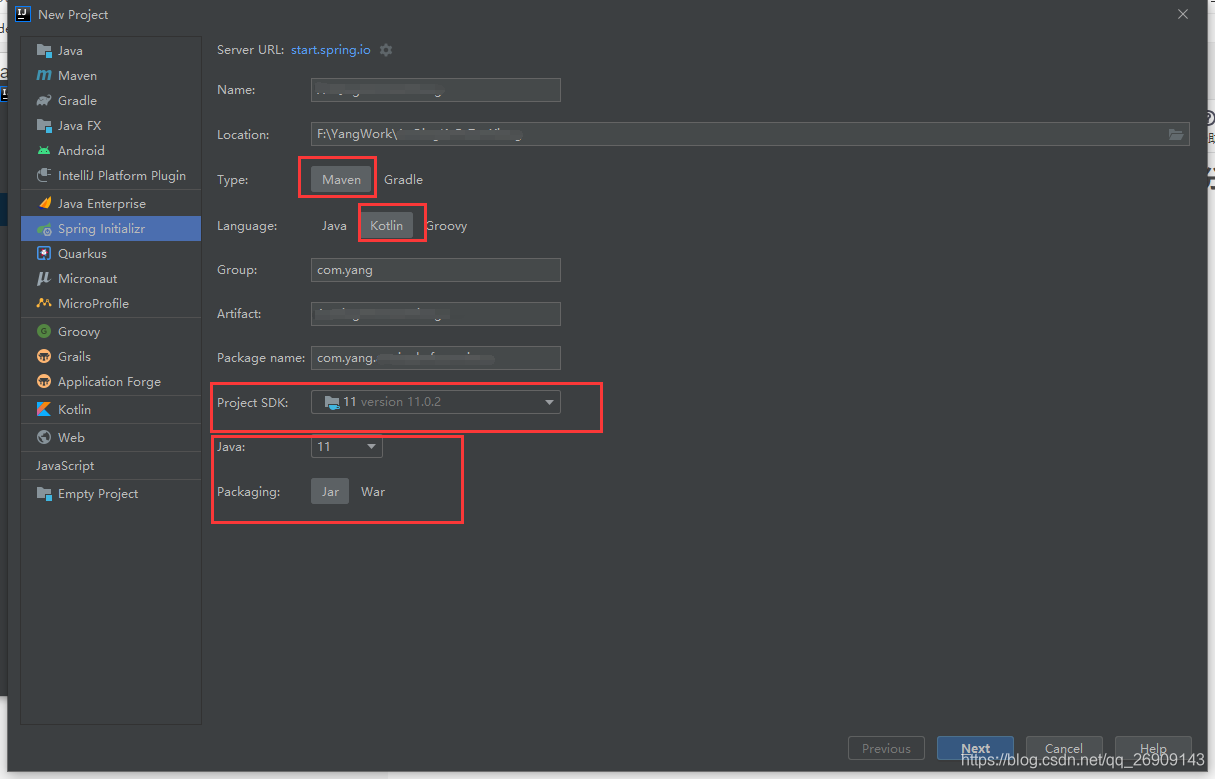Pick the Groovy icon in sidebar

pyautogui.click(x=44, y=331)
